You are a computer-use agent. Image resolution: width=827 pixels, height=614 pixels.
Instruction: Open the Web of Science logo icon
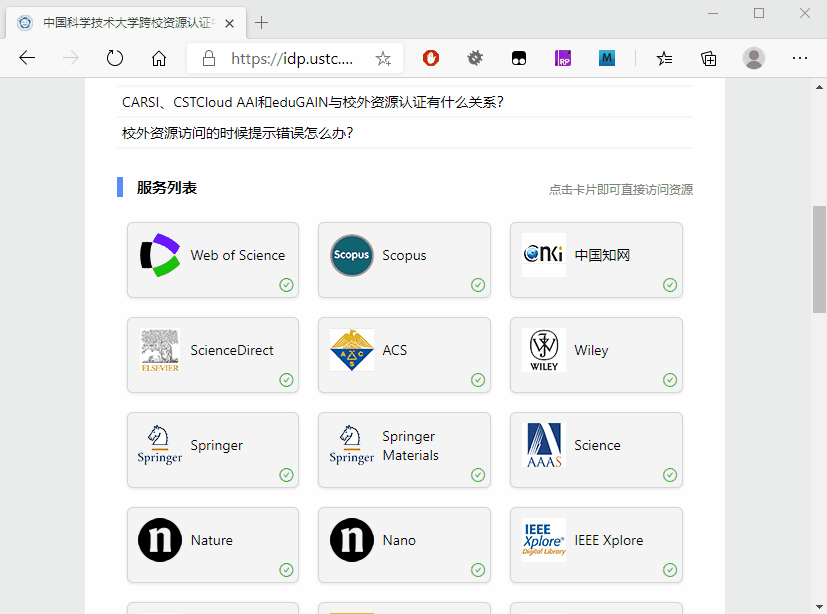point(160,255)
